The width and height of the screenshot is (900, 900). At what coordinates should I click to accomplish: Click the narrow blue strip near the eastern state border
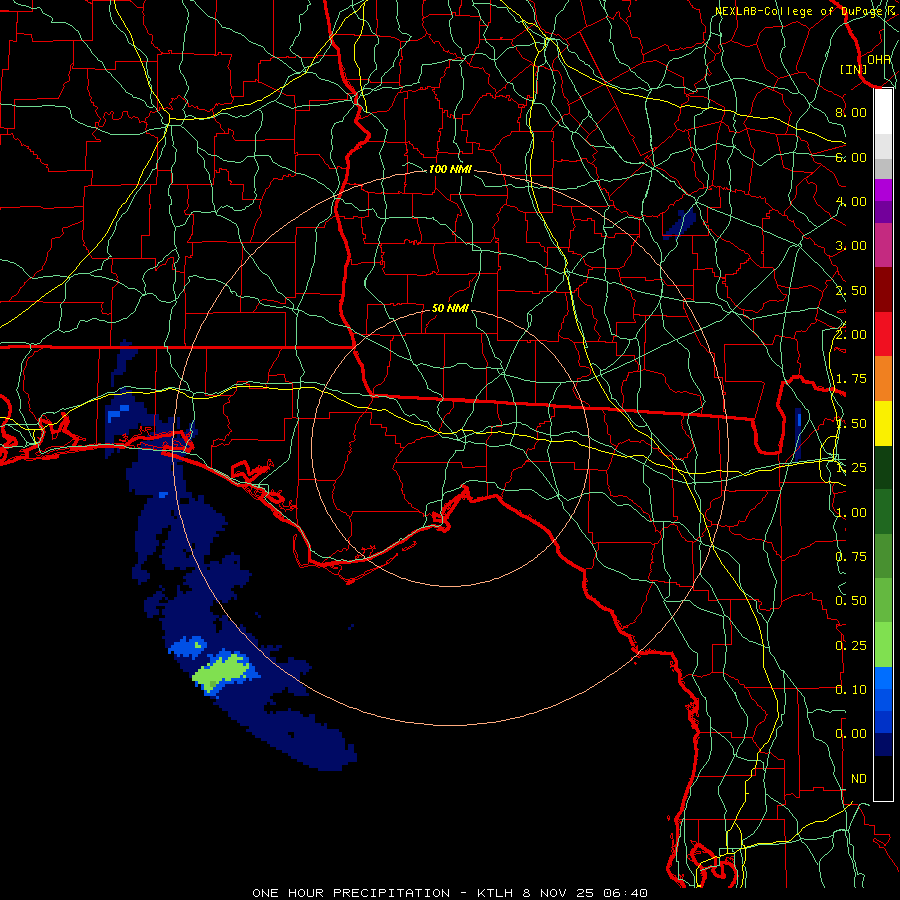(798, 433)
